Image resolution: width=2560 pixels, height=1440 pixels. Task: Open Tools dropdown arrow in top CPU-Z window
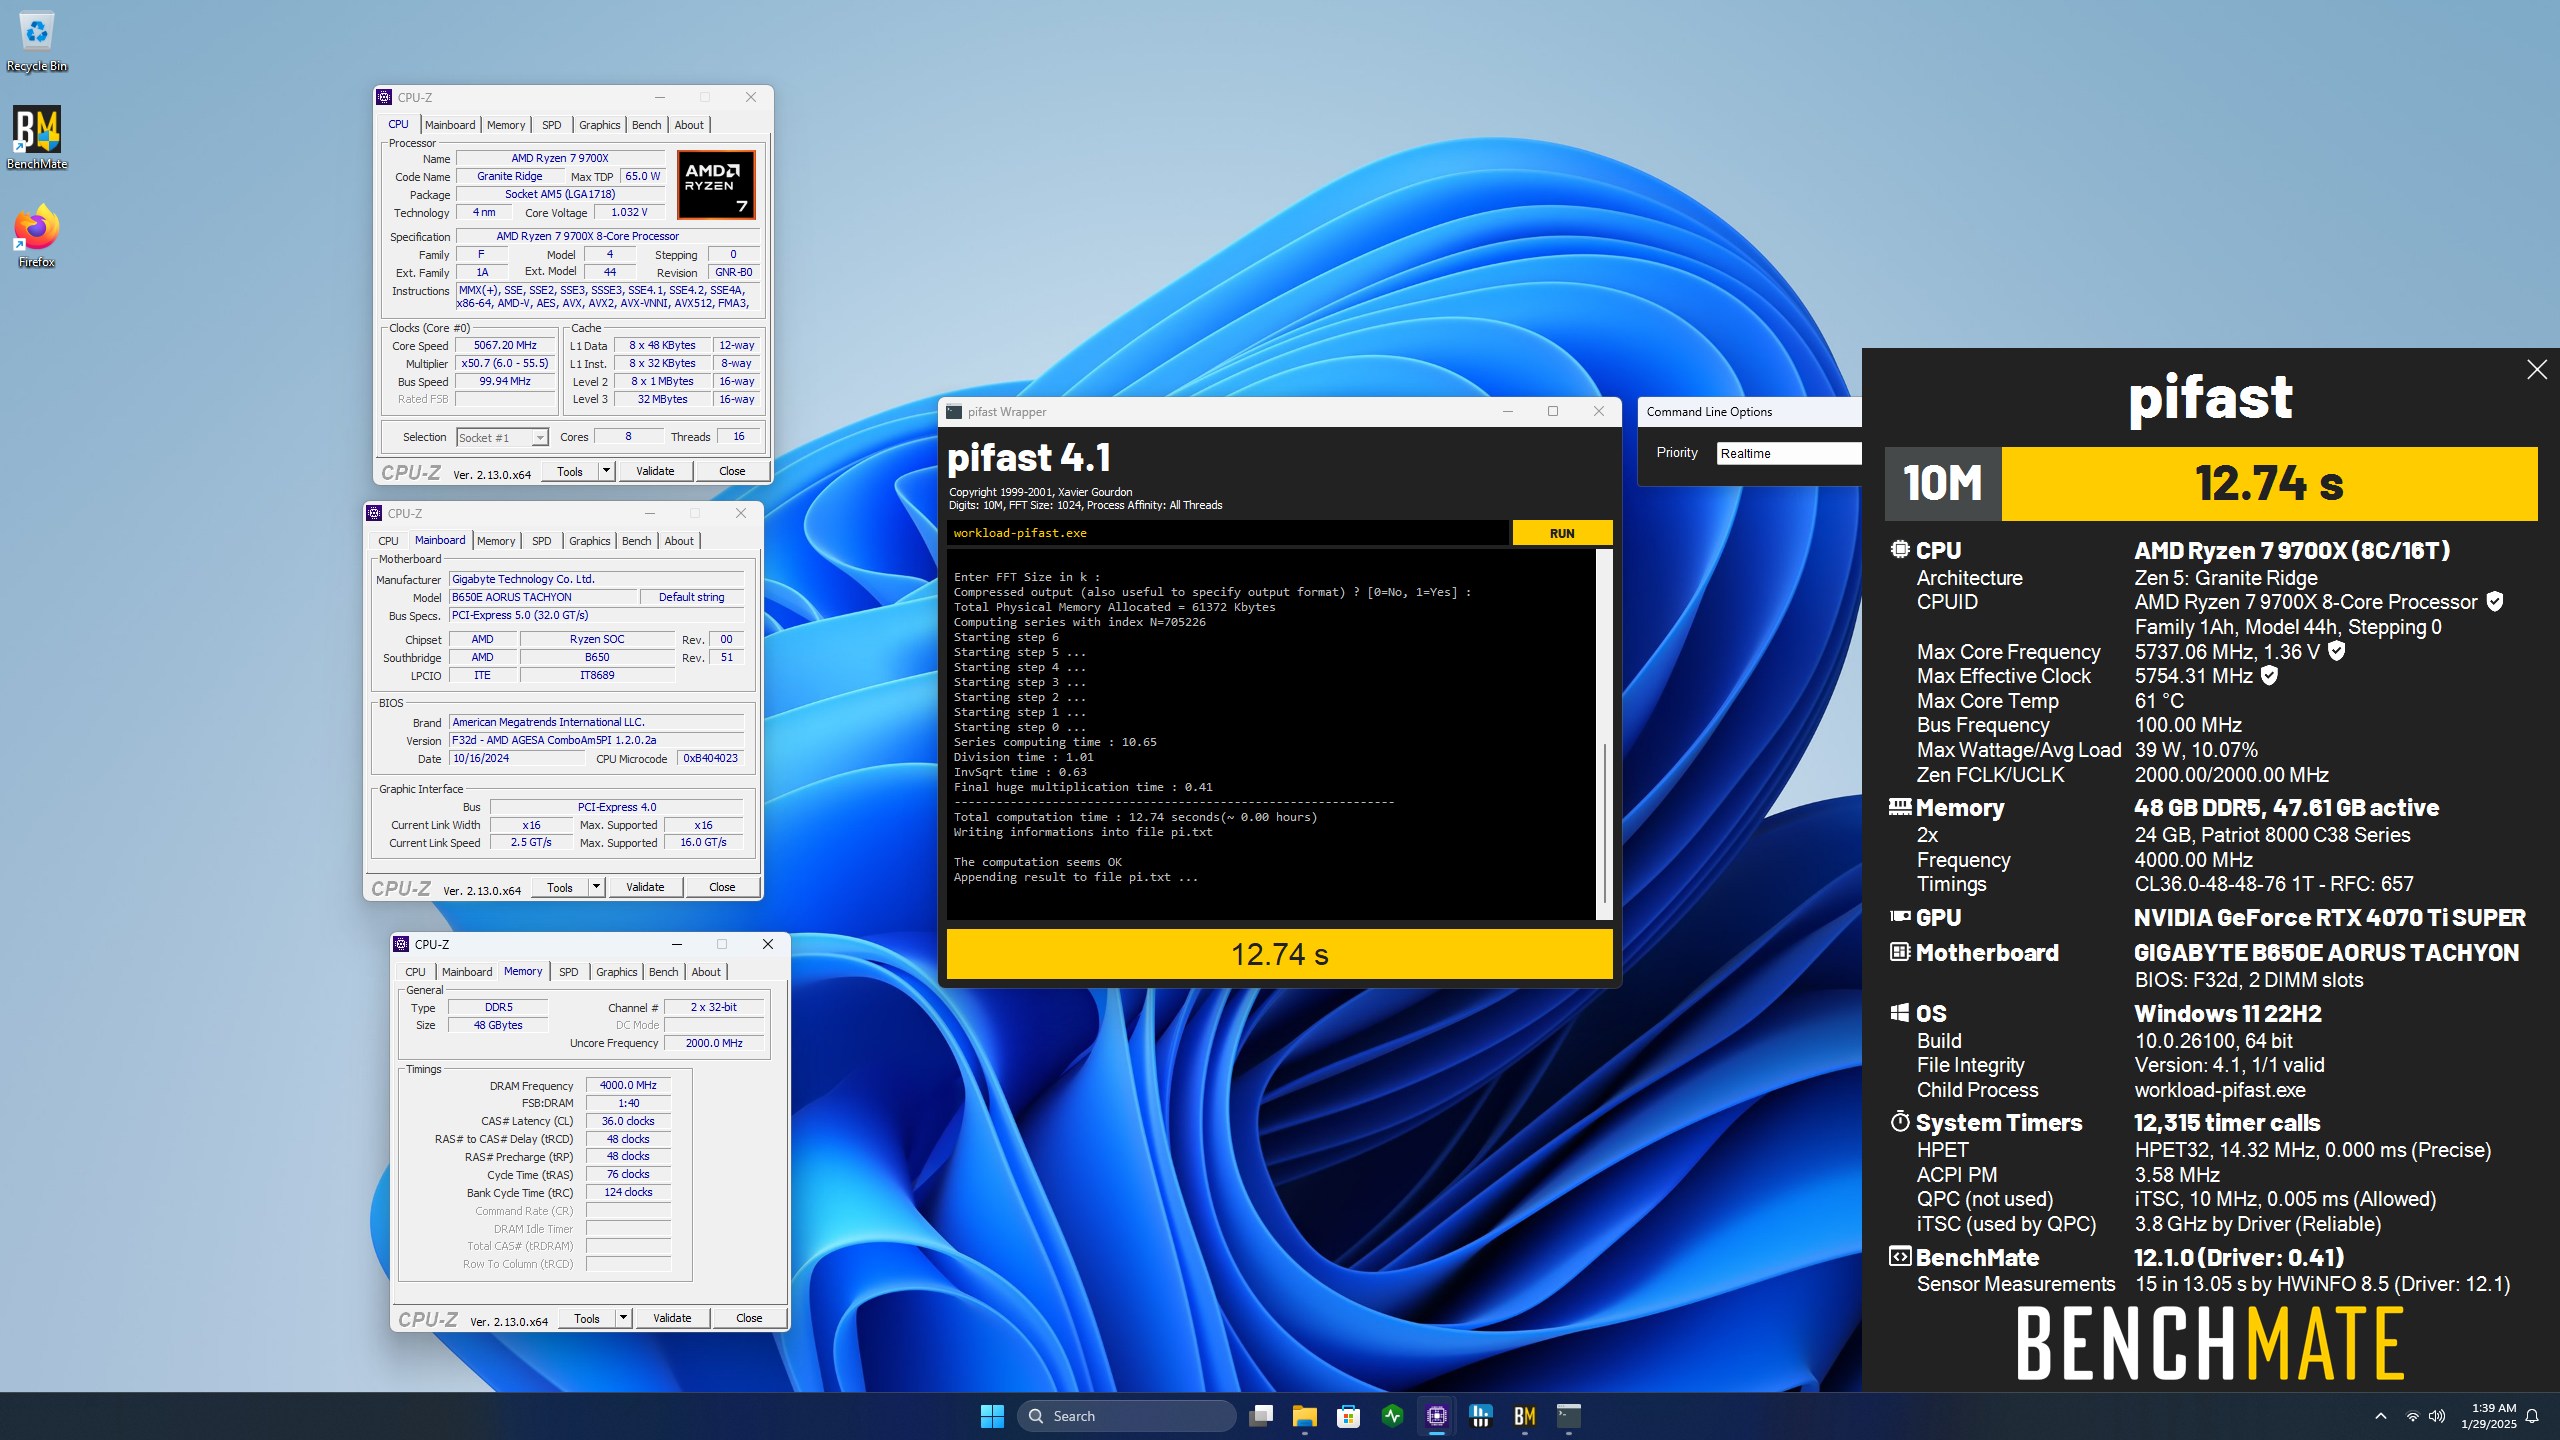point(606,471)
